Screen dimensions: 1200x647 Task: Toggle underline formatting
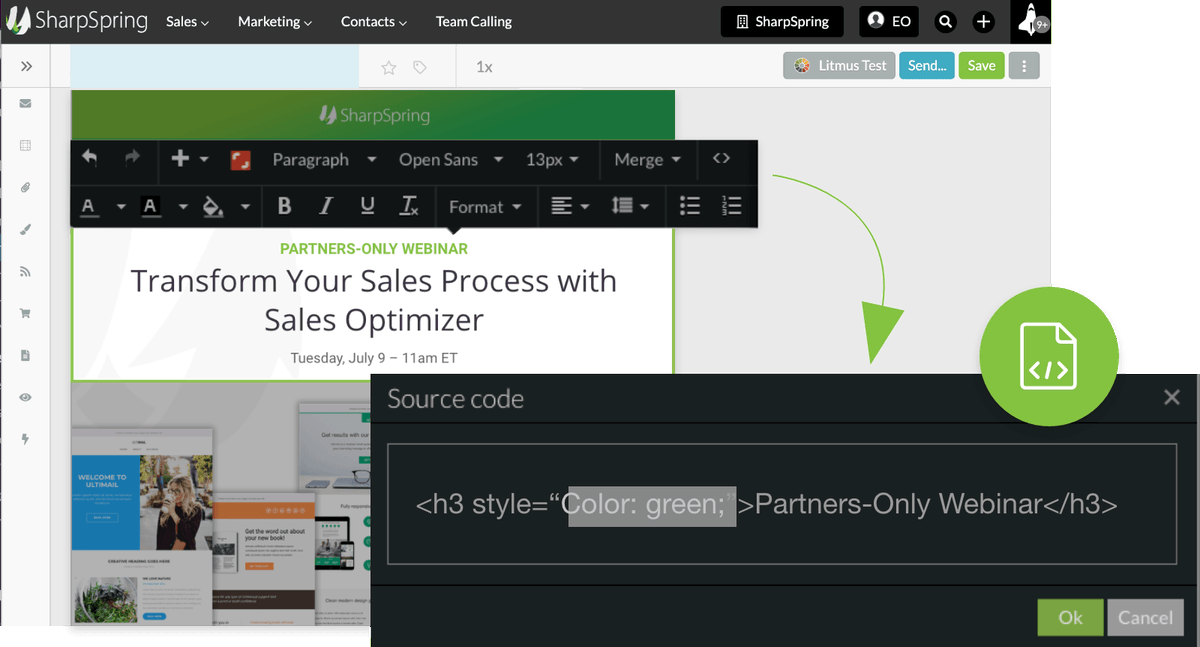tap(367, 206)
